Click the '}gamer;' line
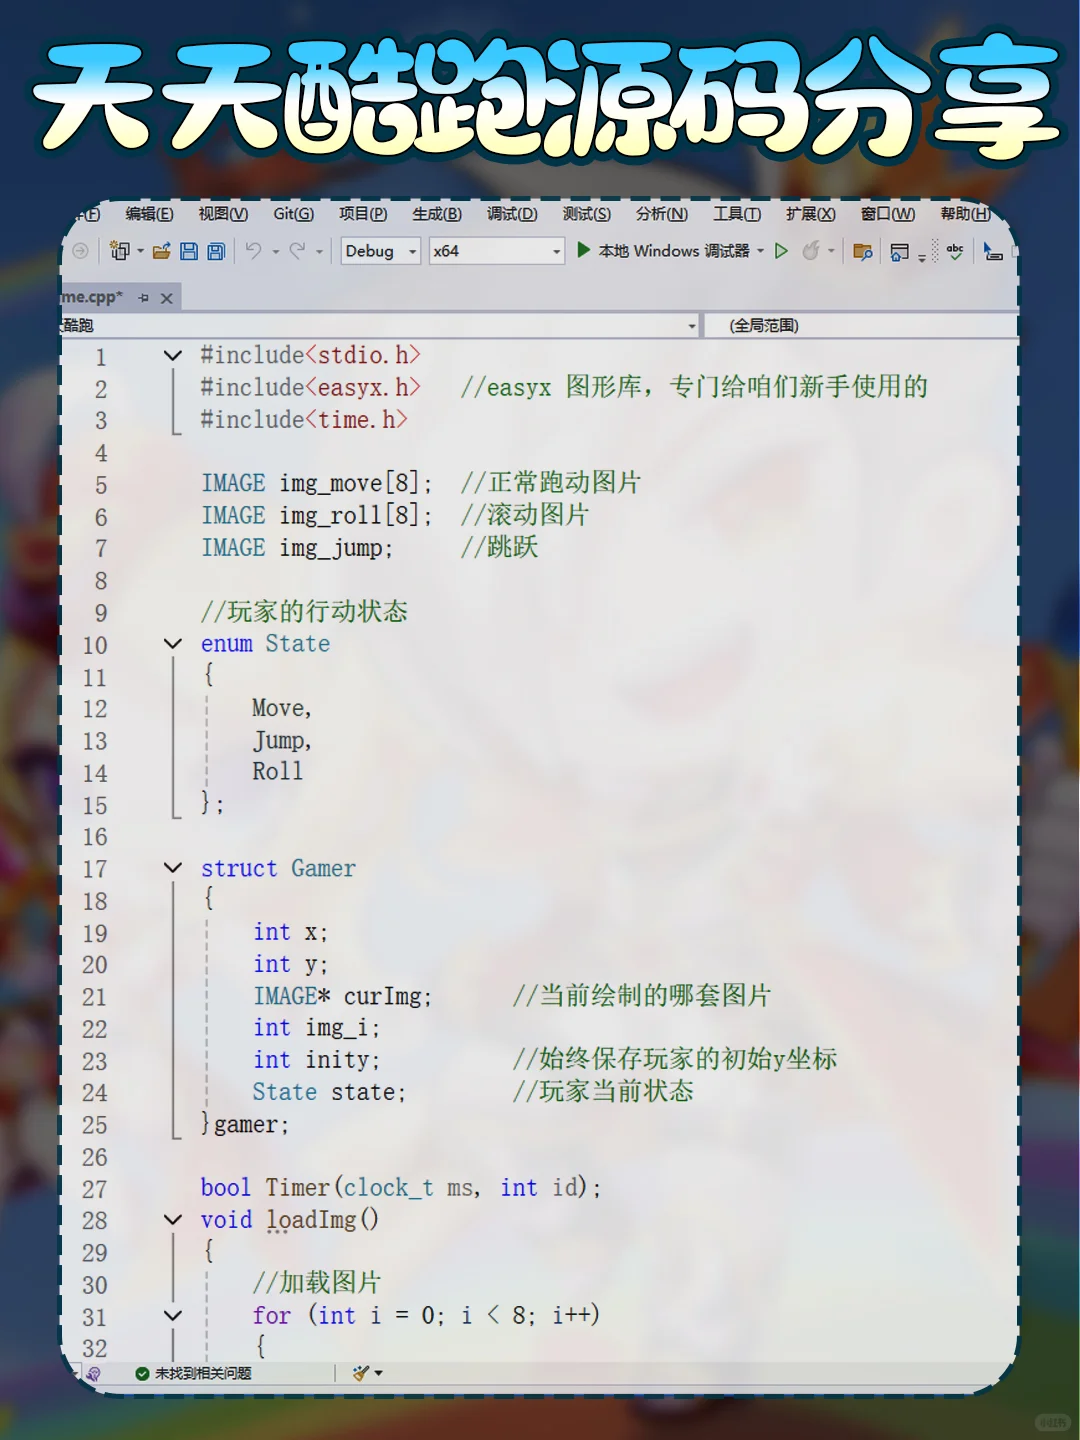 click(245, 1124)
